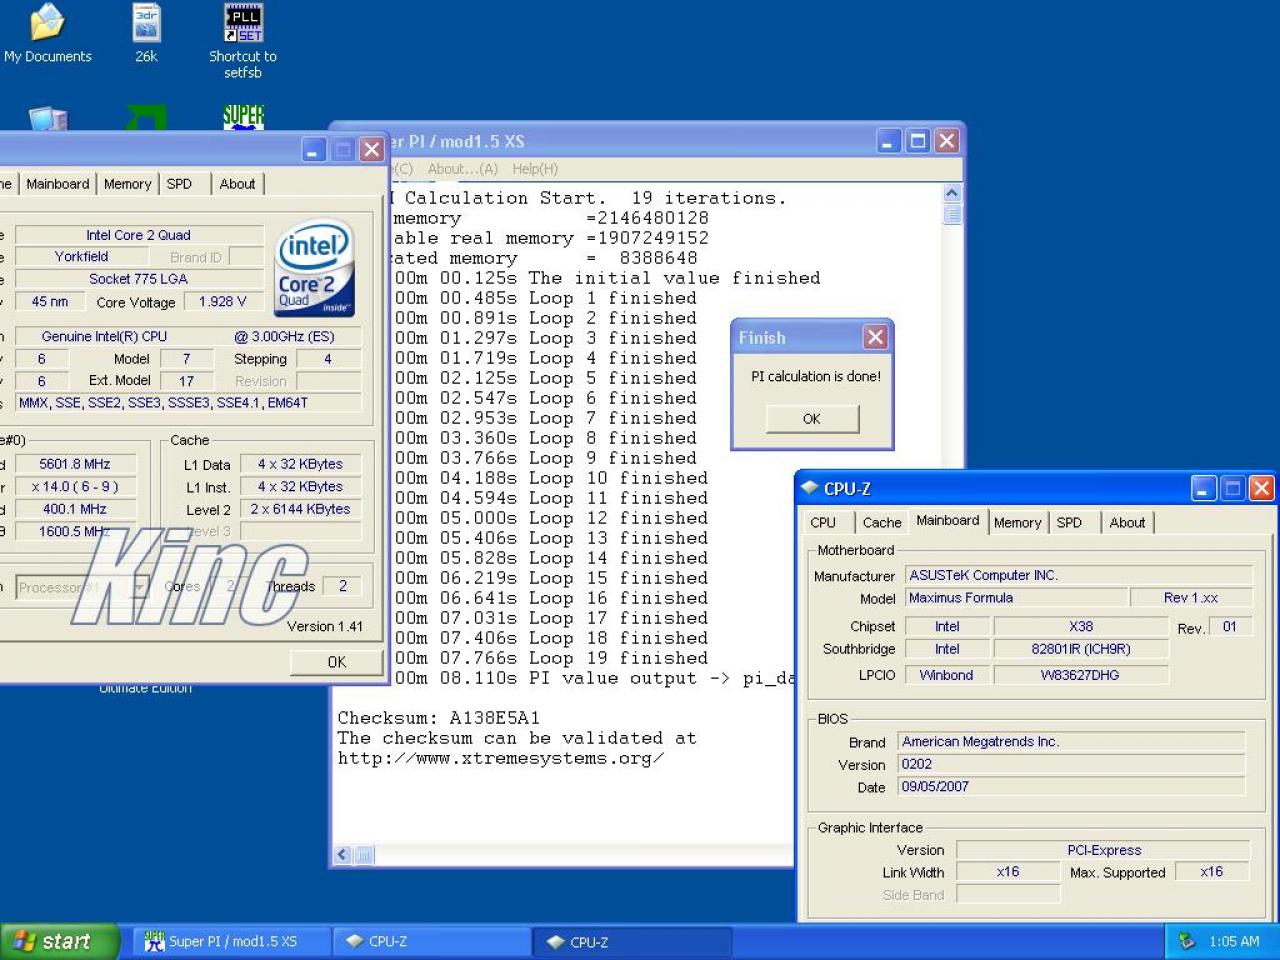The width and height of the screenshot is (1280, 960).
Task: Click the BIOS Brand 'American Megatrends Inc.'
Action: 1072,742
